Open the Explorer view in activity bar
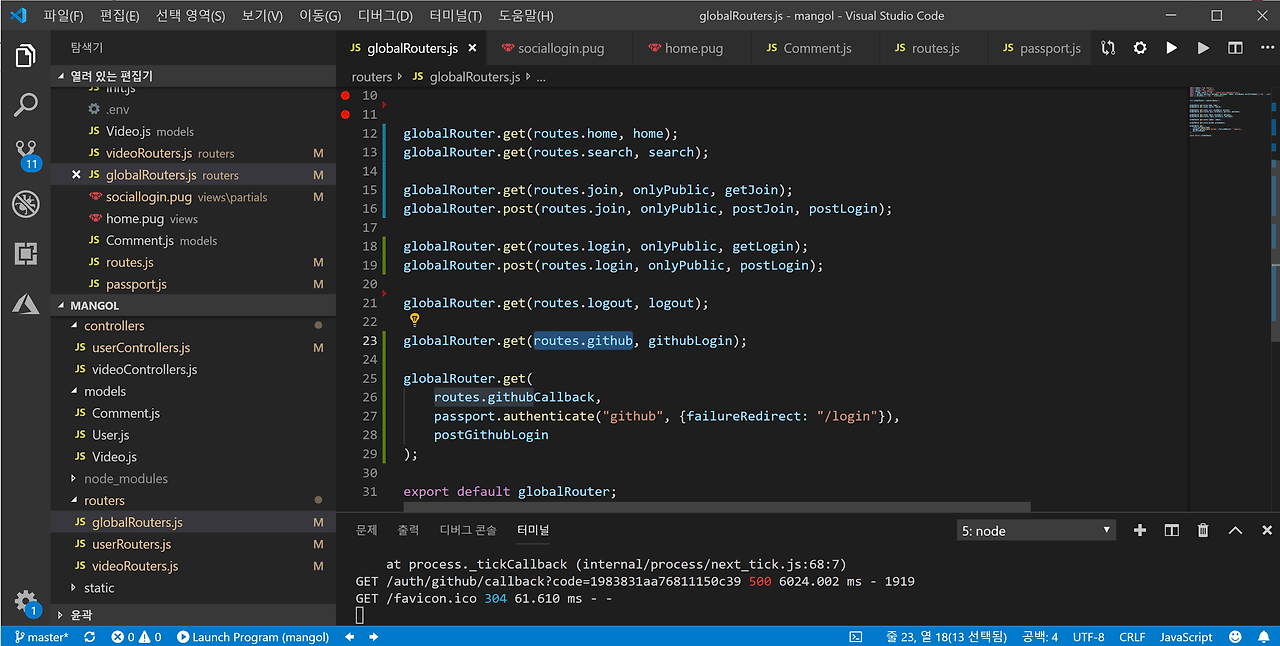Viewport: 1280px width, 646px height. pyautogui.click(x=25, y=56)
